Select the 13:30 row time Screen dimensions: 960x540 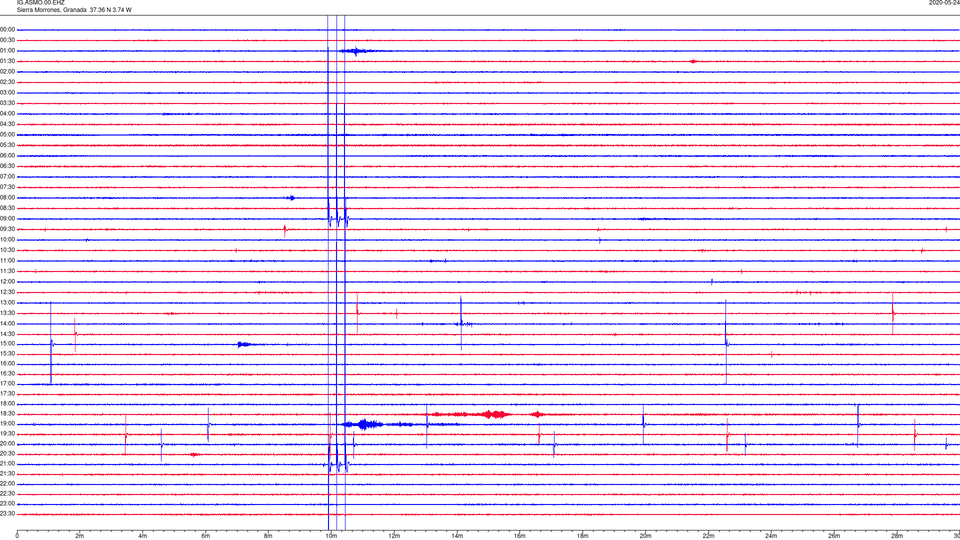point(7,313)
